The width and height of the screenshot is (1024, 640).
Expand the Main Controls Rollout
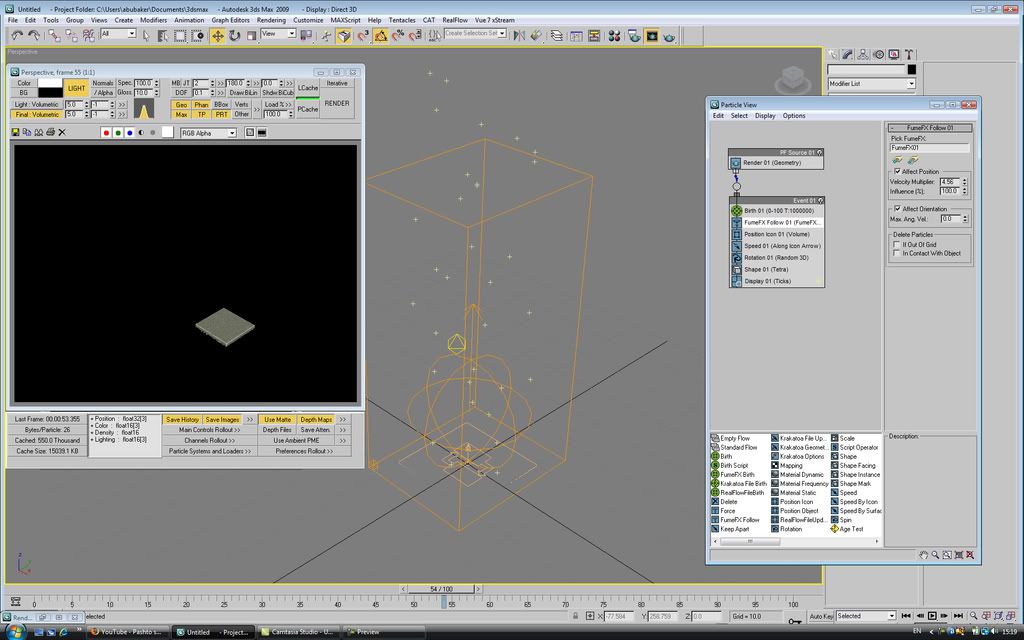tap(209, 429)
